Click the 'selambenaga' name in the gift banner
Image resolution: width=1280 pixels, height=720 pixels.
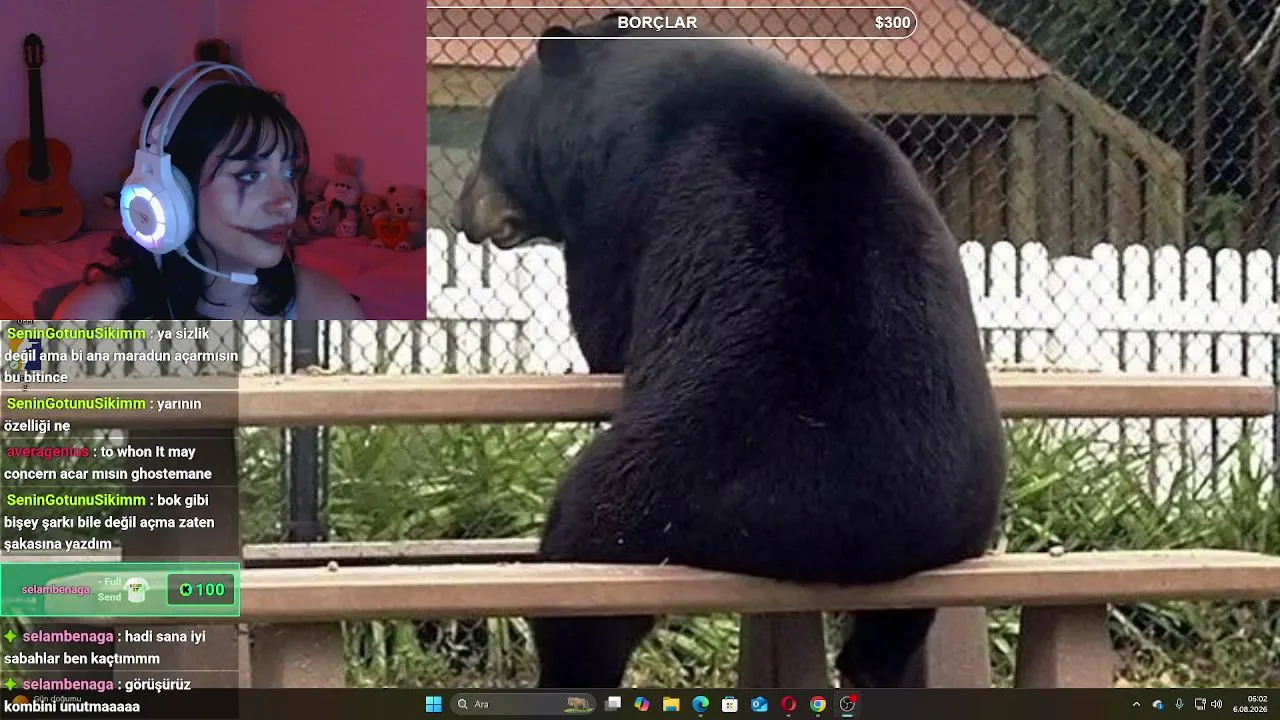[56, 590]
